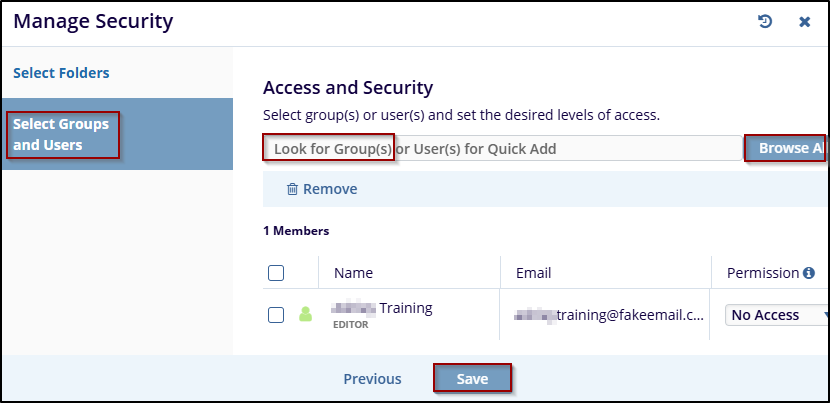This screenshot has width=830, height=403.
Task: Click the reset history icon in header
Action: (x=765, y=21)
